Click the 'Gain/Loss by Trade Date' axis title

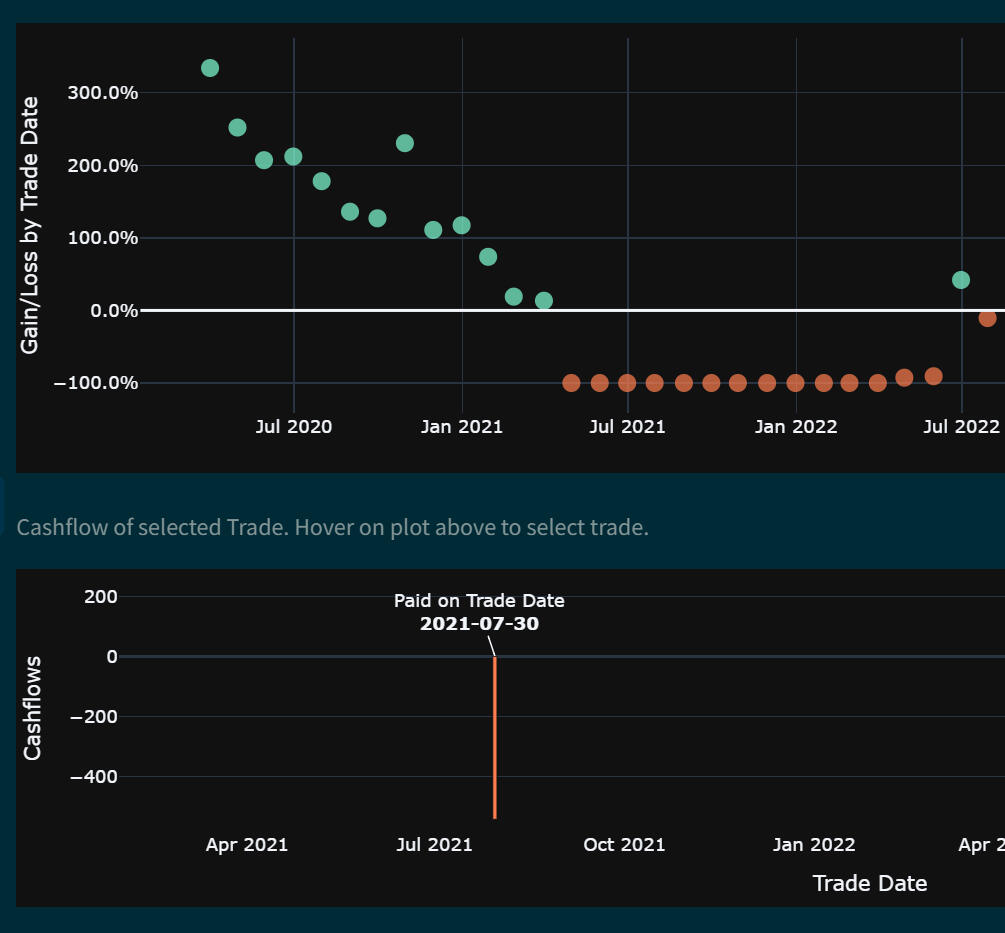(31, 225)
